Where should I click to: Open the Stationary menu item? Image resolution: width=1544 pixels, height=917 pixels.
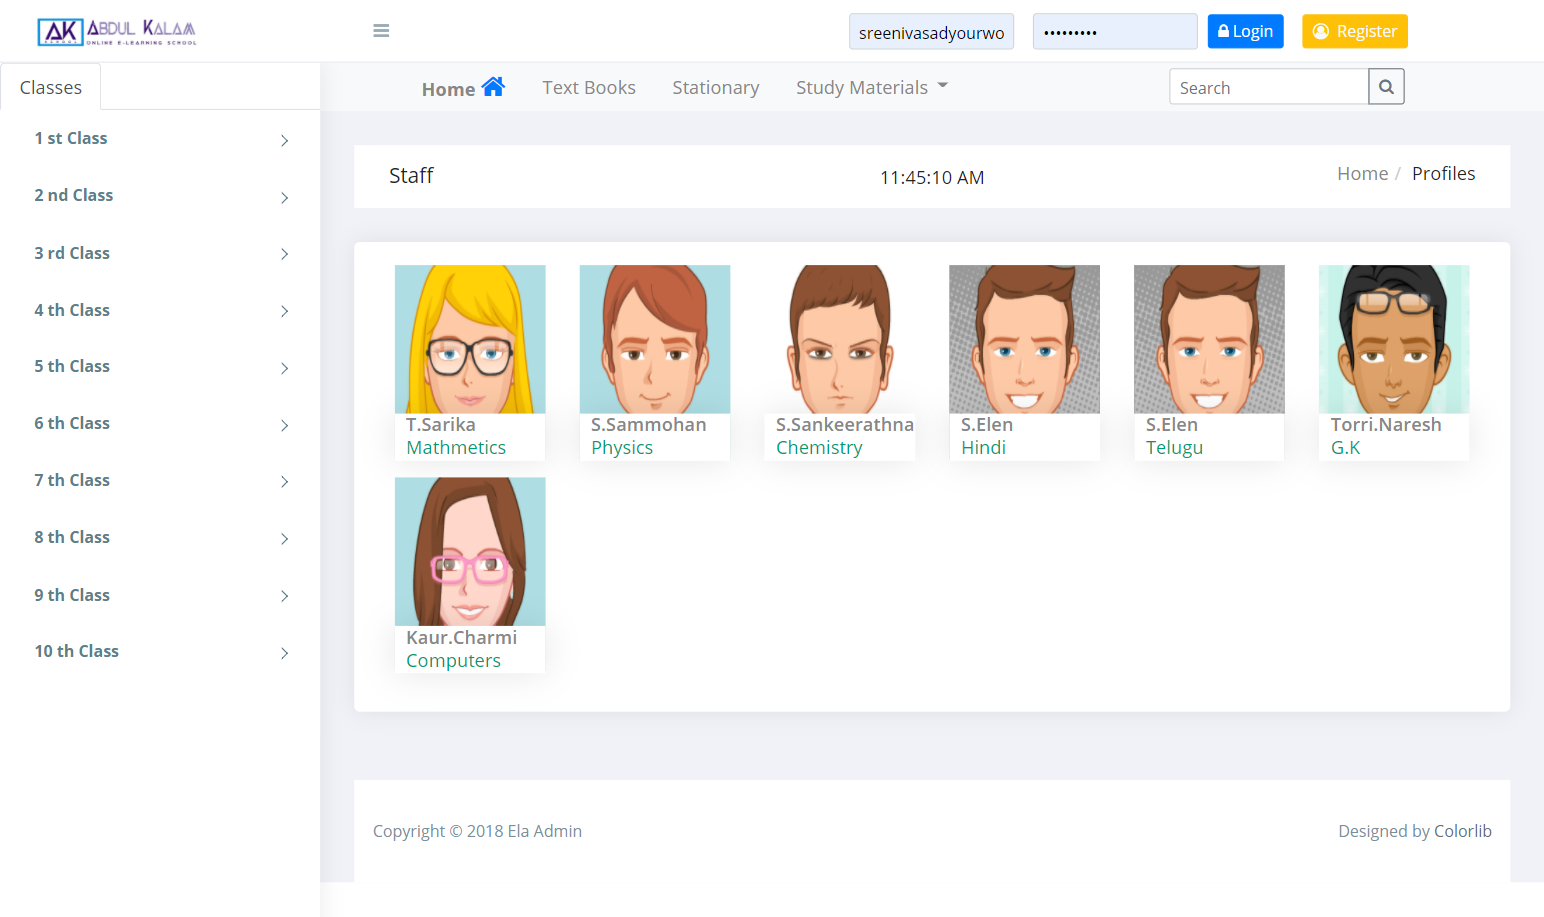pos(716,88)
